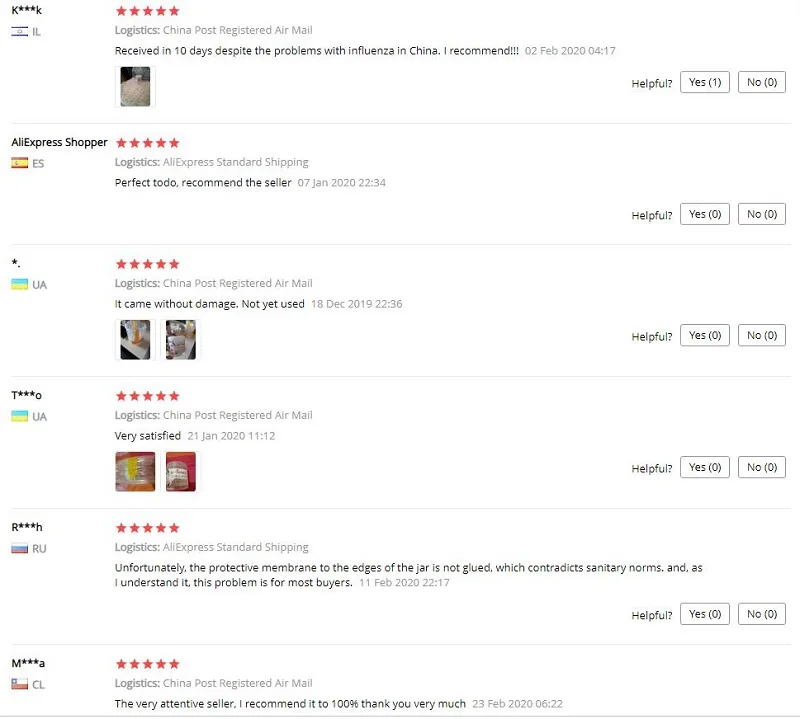Open first photo in T***o's review

click(x=135, y=472)
